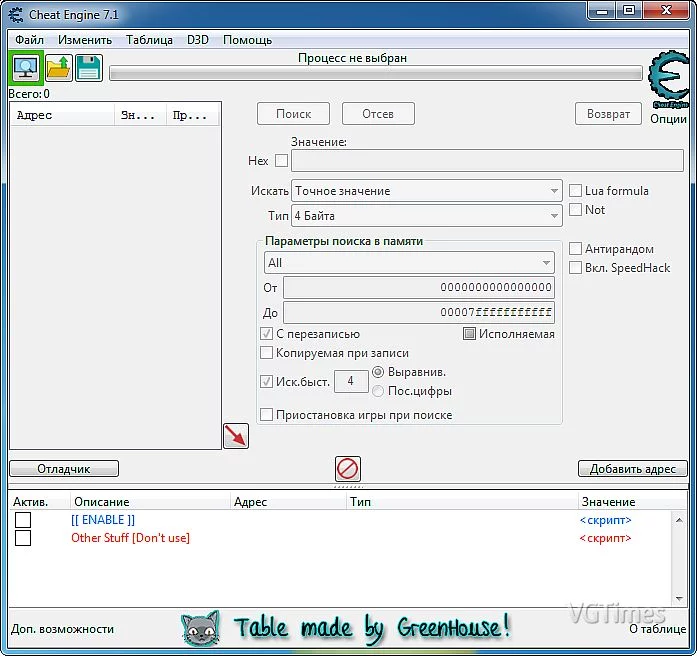Click the open process computer icon
Viewport: 697px width, 656px height.
25,68
